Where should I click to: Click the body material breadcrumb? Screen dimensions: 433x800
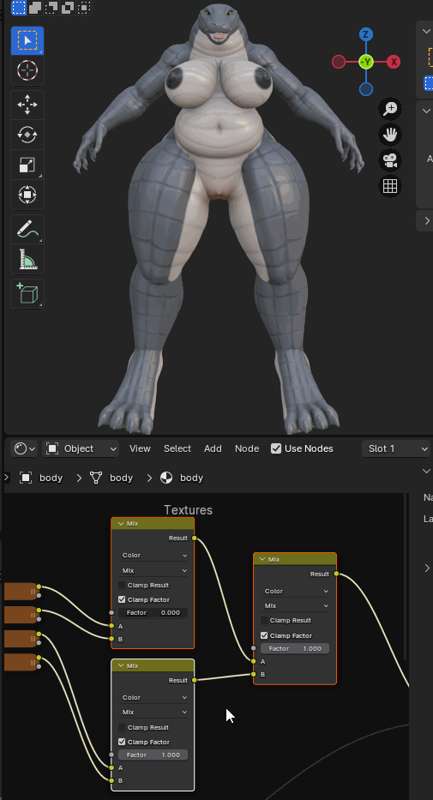pos(182,478)
